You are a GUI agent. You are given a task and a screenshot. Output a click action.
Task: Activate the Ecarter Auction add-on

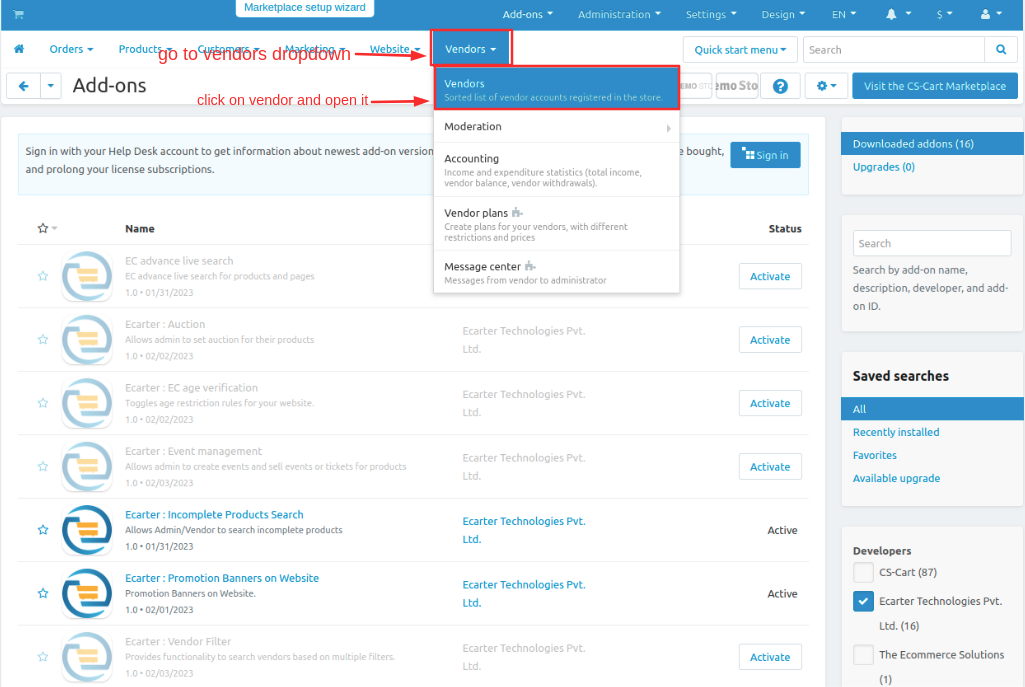pos(770,340)
